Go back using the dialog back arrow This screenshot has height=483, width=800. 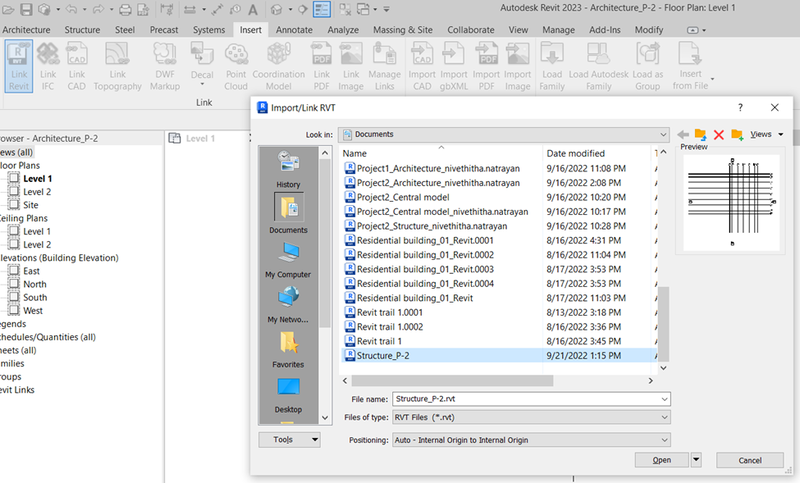click(x=683, y=135)
